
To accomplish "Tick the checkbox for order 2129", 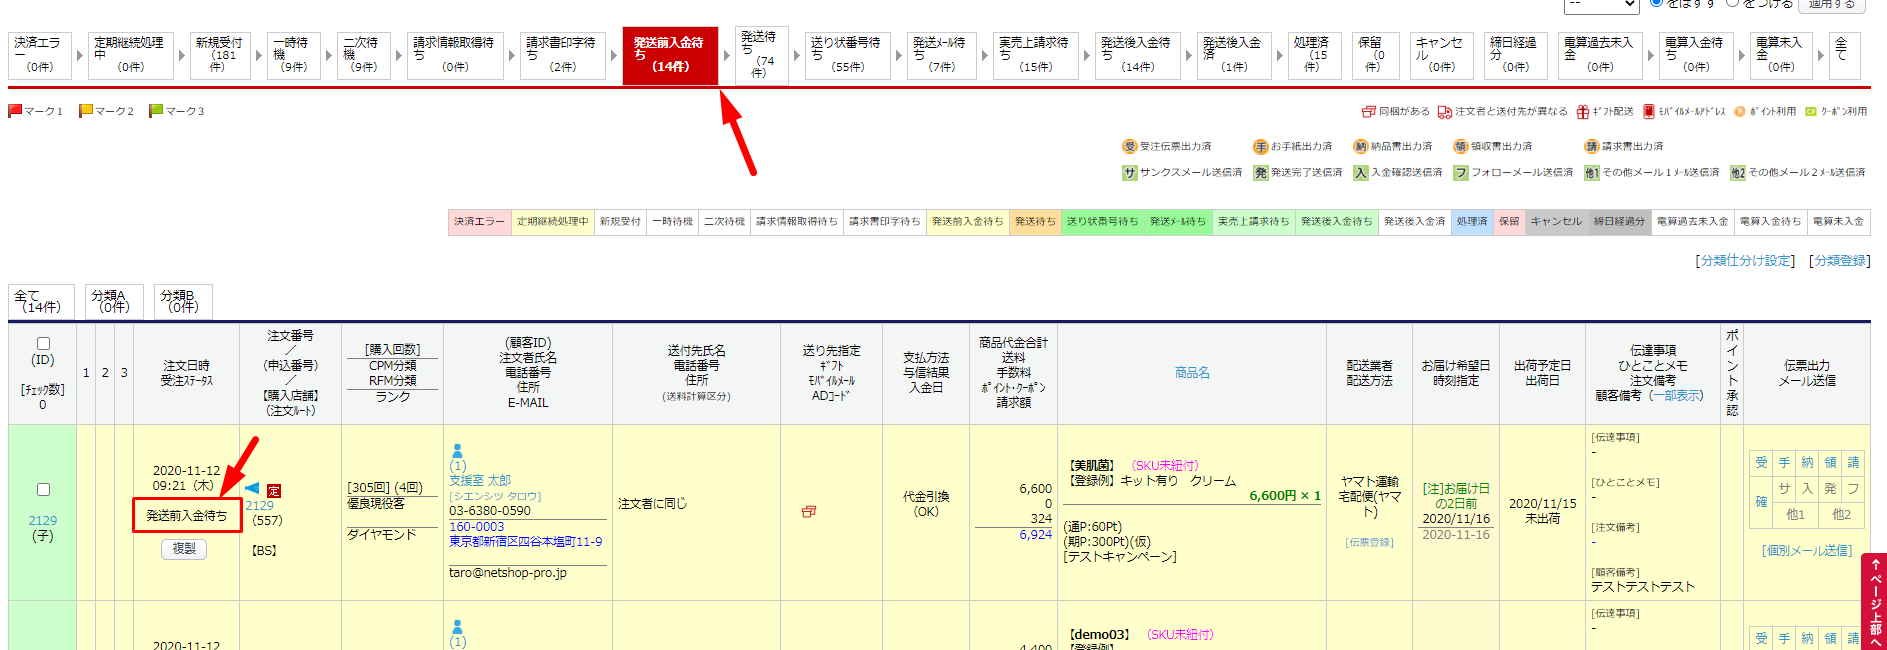I will pos(43,489).
